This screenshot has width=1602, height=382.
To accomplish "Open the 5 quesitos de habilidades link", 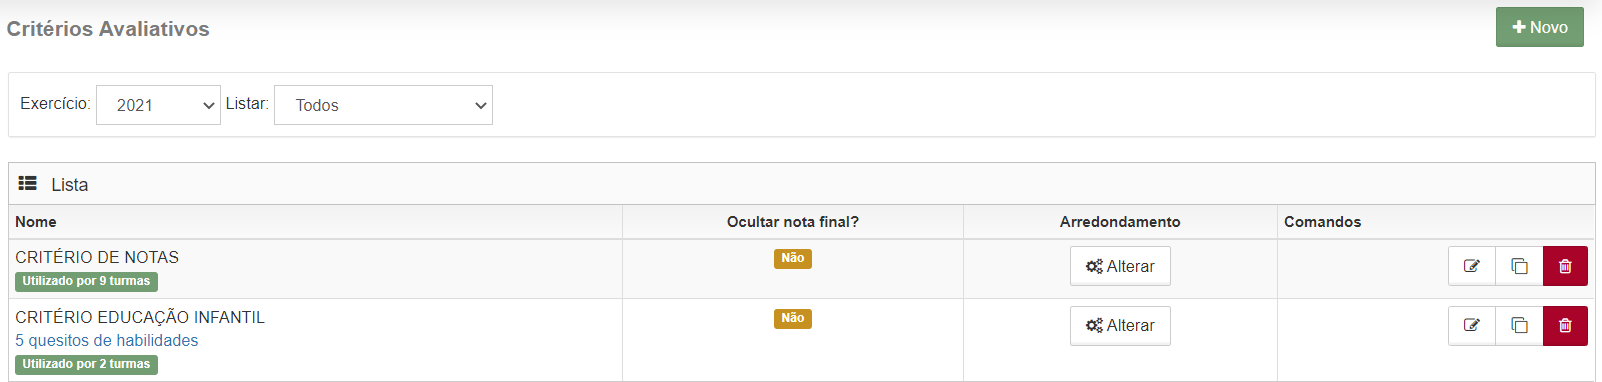I will coord(106,340).
